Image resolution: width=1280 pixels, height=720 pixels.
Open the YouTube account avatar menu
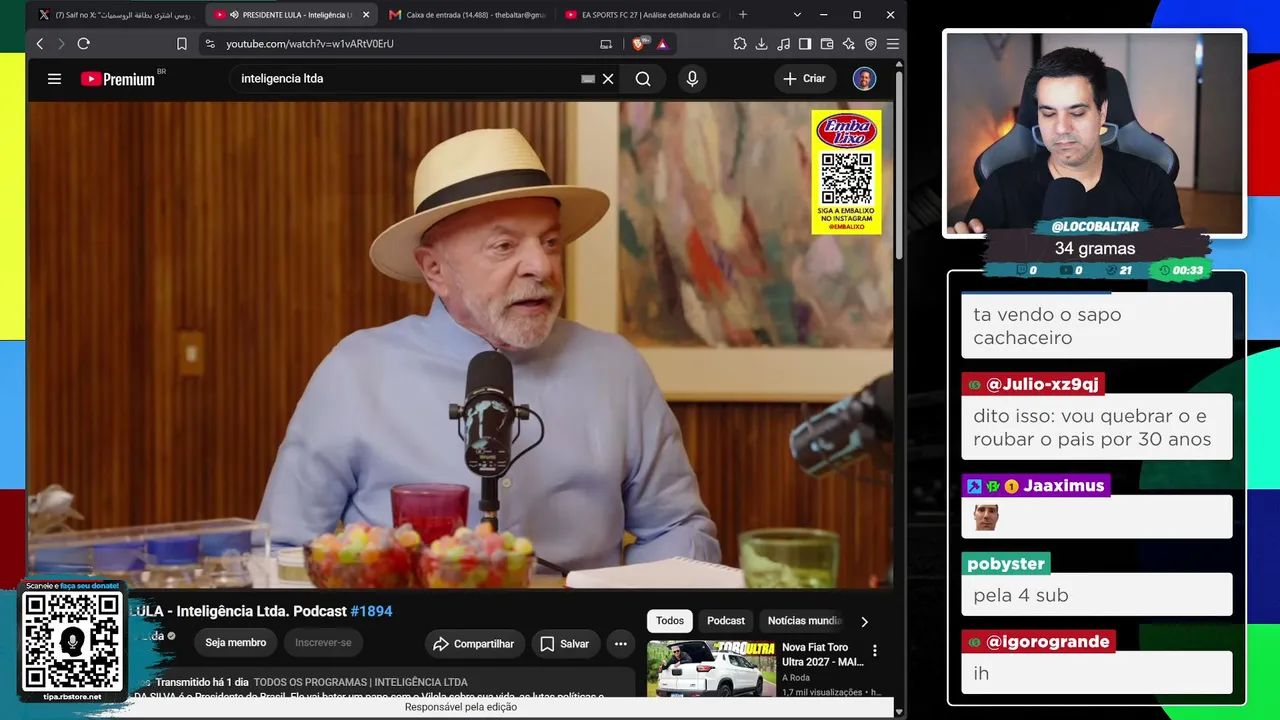coord(865,79)
